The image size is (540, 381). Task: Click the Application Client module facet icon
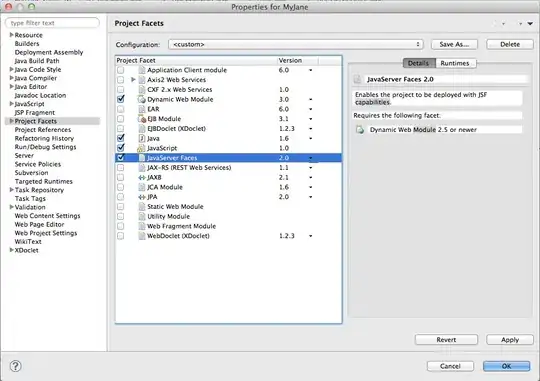pyautogui.click(x=142, y=70)
